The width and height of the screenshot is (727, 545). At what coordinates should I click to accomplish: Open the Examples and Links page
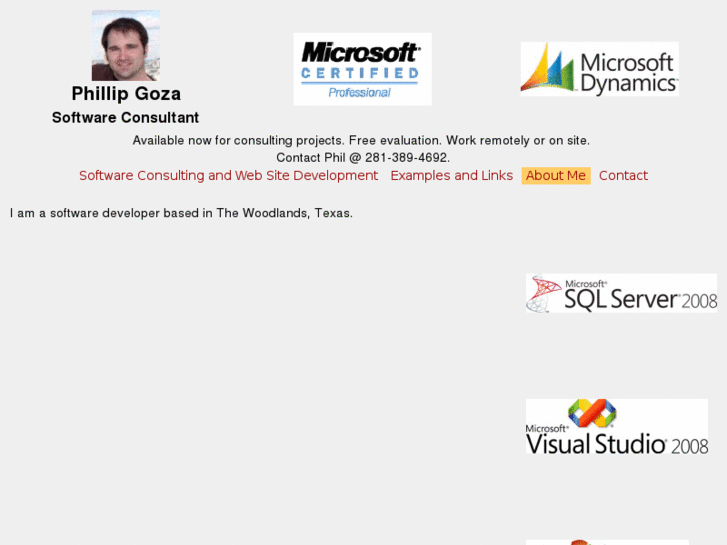pyautogui.click(x=452, y=176)
